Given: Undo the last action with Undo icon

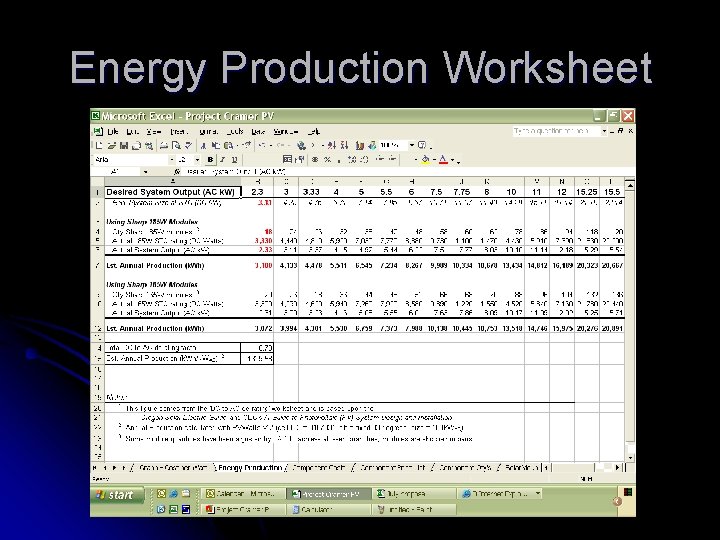Looking at the screenshot, I should pyautogui.click(x=262, y=146).
